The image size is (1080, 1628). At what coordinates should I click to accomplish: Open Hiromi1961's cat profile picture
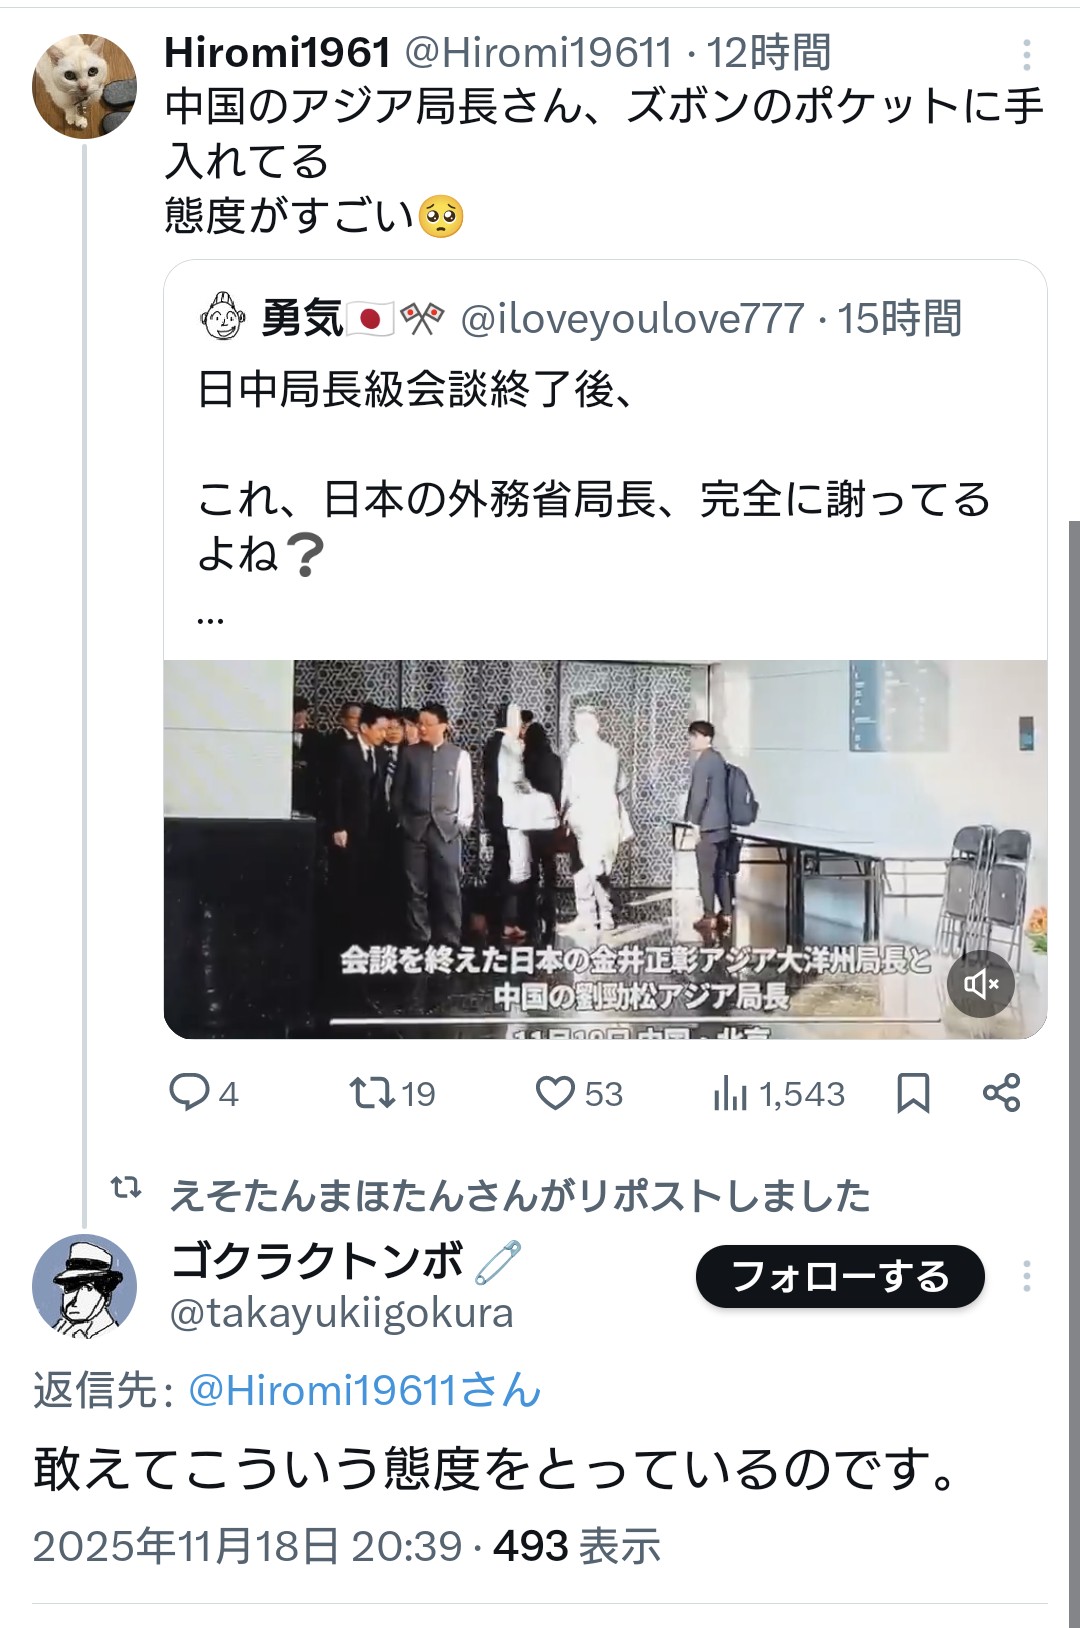tap(84, 86)
